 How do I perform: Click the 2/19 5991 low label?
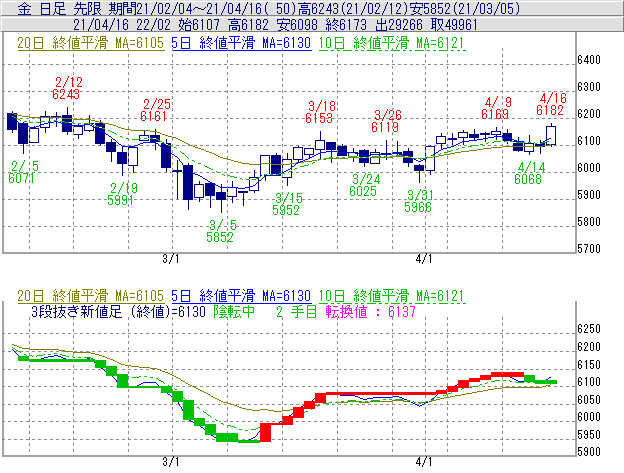coord(122,194)
